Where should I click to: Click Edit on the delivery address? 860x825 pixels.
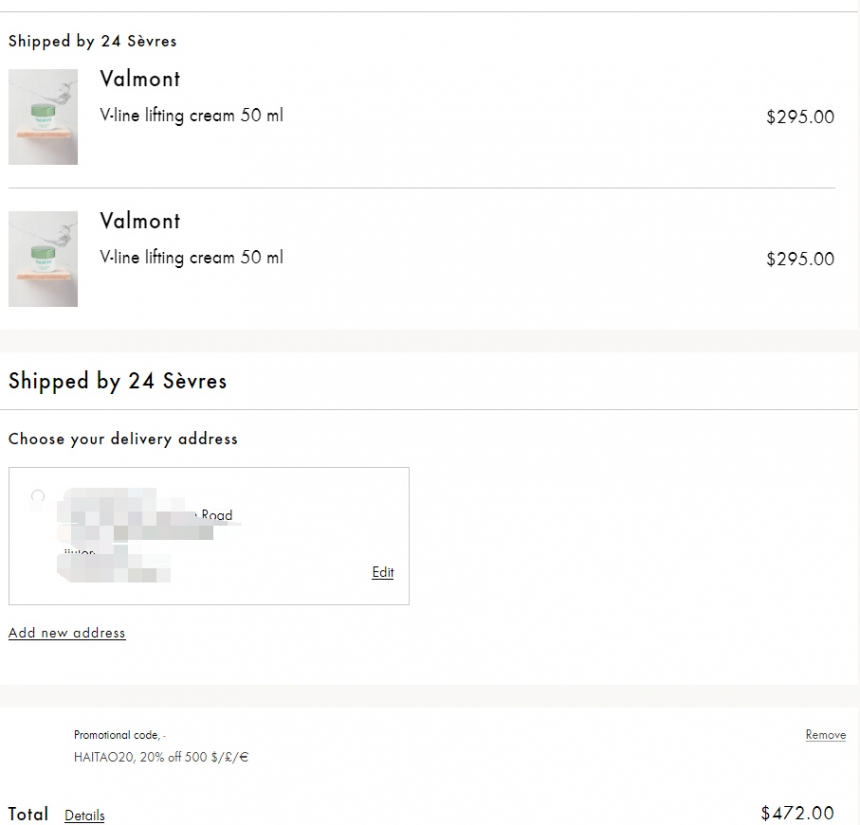(x=383, y=572)
